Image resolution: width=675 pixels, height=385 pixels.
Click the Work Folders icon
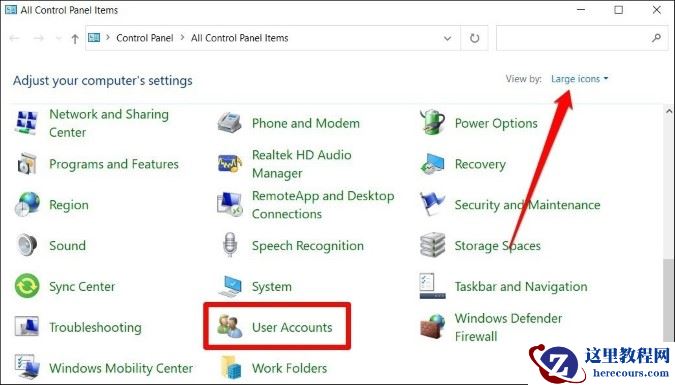[230, 367]
